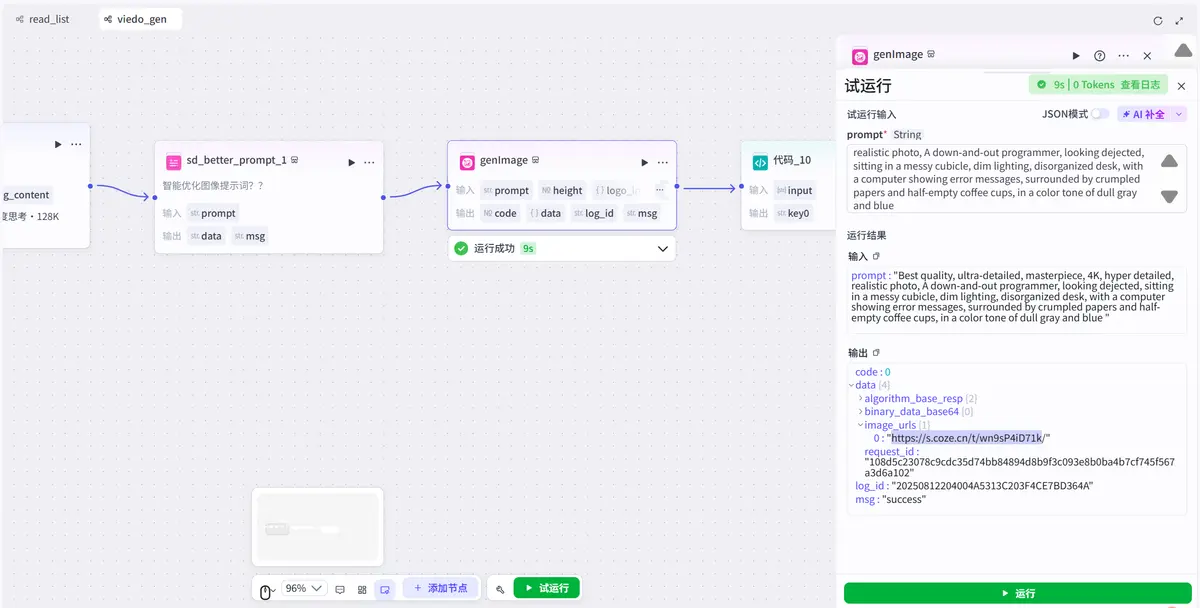Click the ellipsis after logo_info on genImage node

(659, 190)
